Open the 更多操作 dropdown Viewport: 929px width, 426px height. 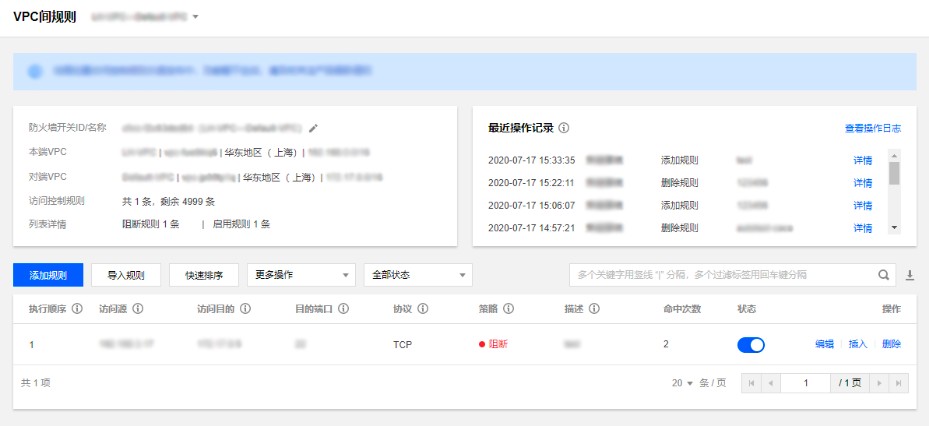coord(301,275)
